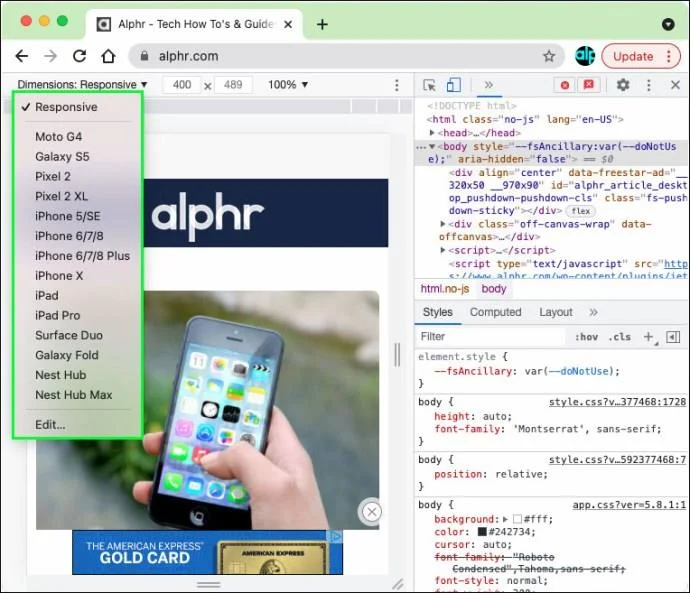Image resolution: width=690 pixels, height=593 pixels.
Task: Click the flex badge on the div
Action: click(580, 211)
